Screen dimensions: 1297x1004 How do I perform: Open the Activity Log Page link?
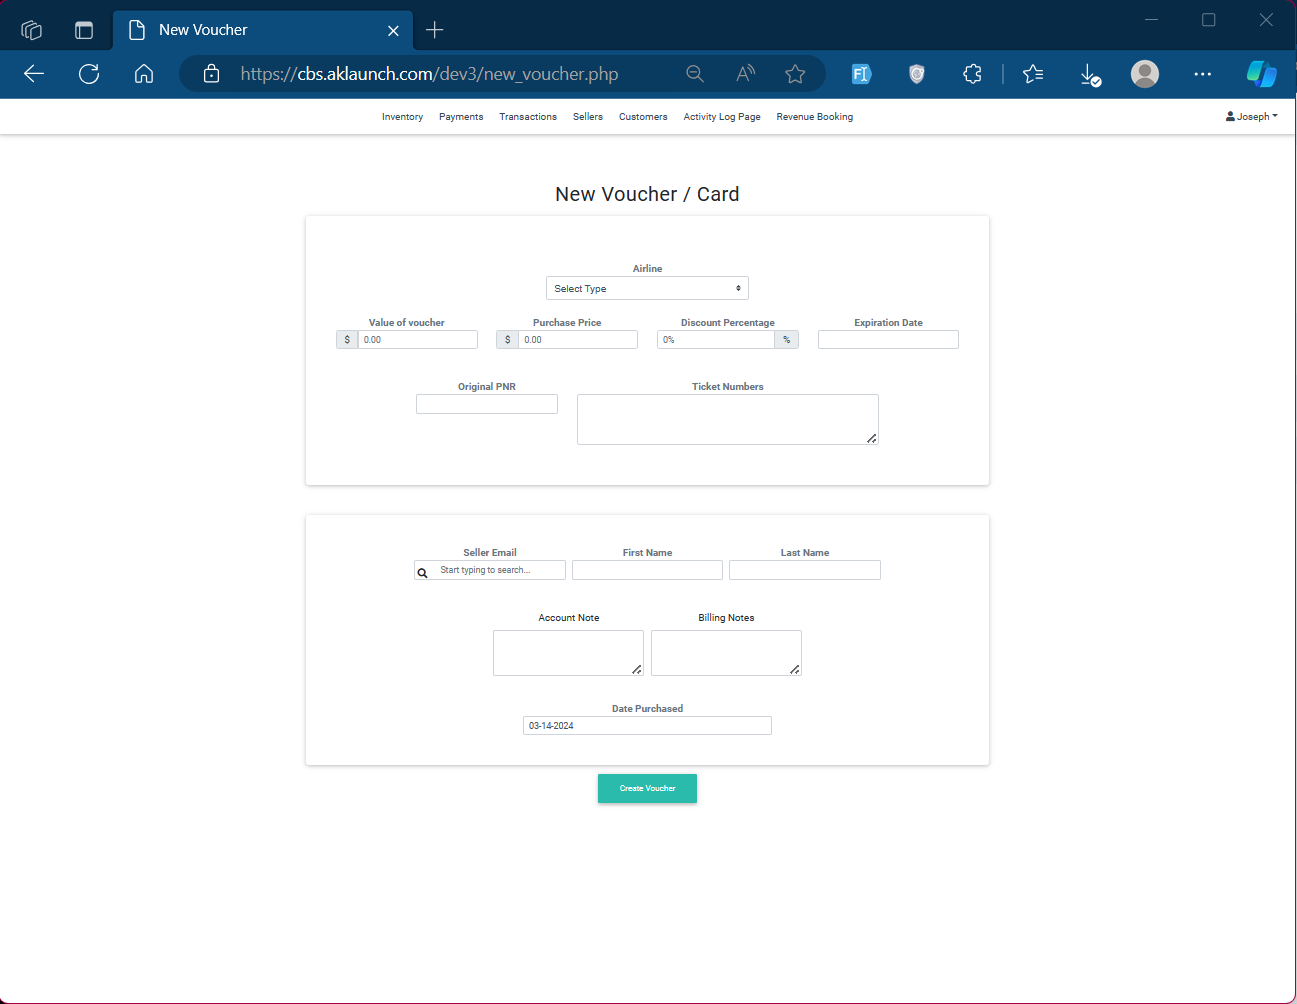click(x=721, y=117)
